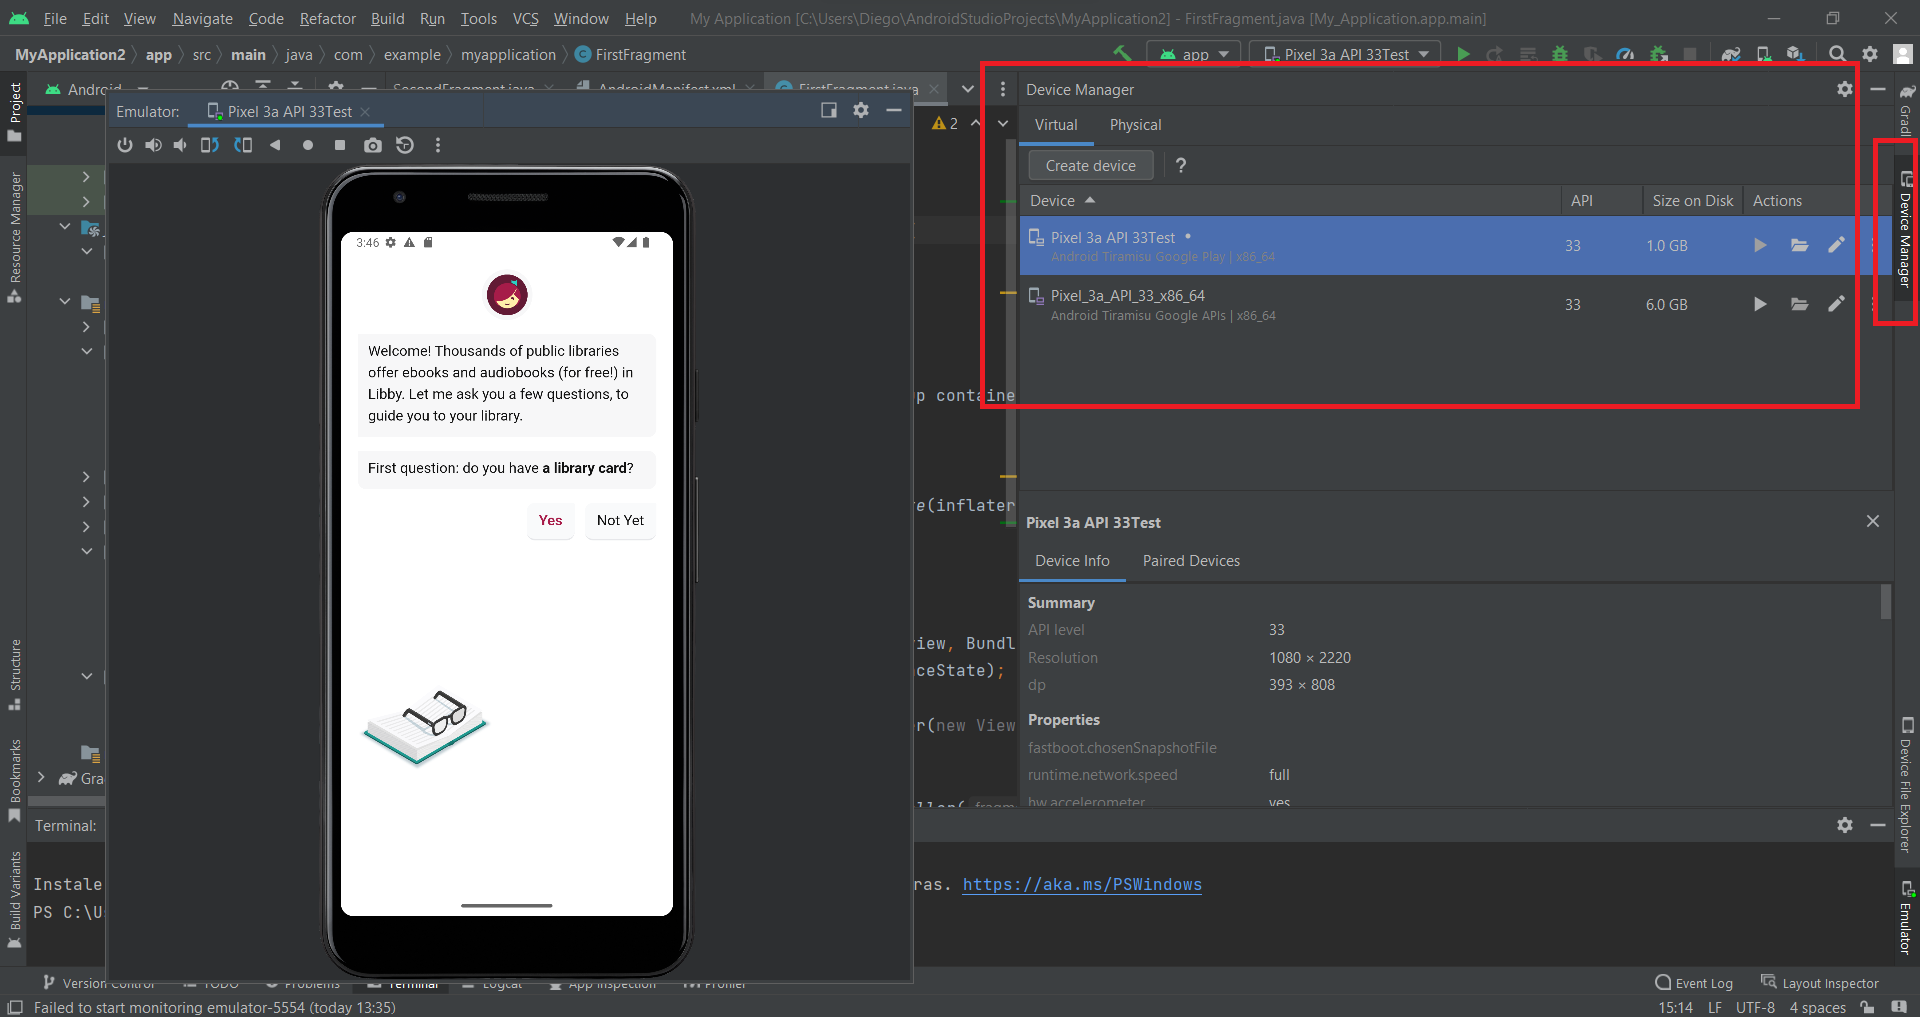Launch Pixel_3a_API_33_x86_64 play action
Screen dimensions: 1920x1017
click(x=1760, y=304)
